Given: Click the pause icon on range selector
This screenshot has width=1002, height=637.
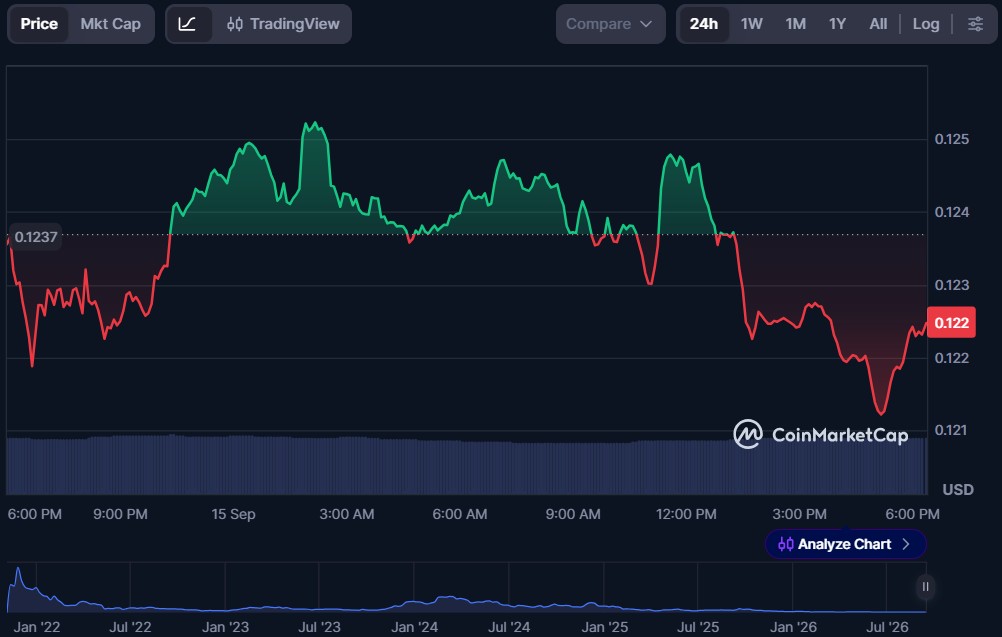Looking at the screenshot, I should 925,587.
